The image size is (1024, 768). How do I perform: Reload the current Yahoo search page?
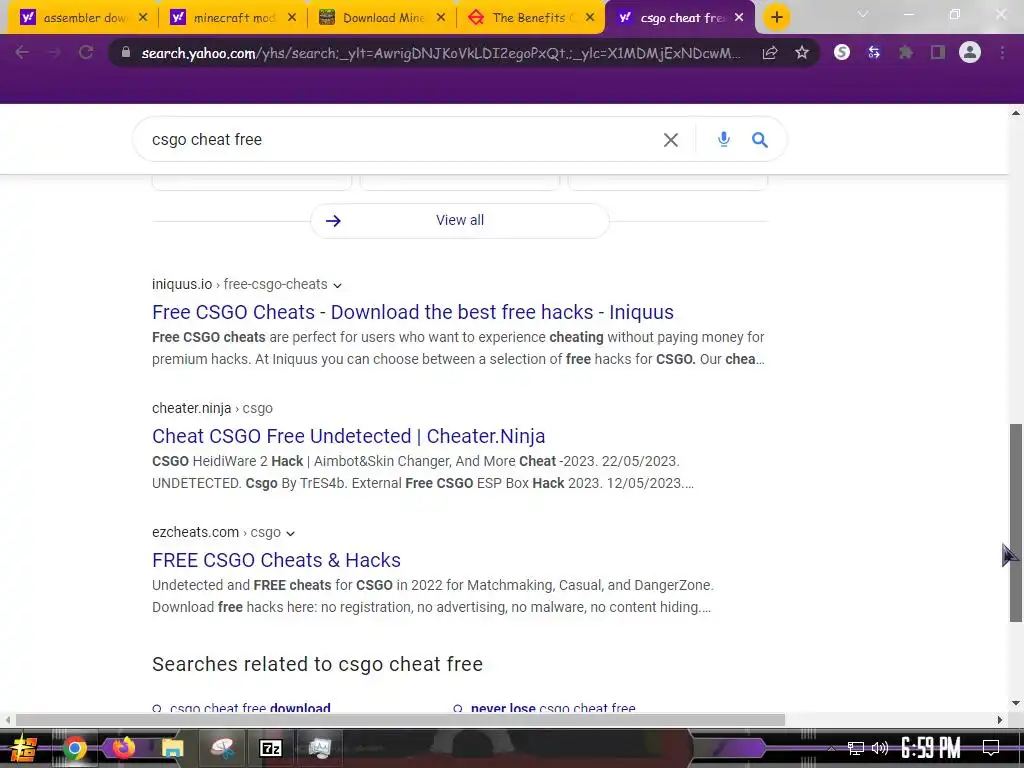point(86,52)
